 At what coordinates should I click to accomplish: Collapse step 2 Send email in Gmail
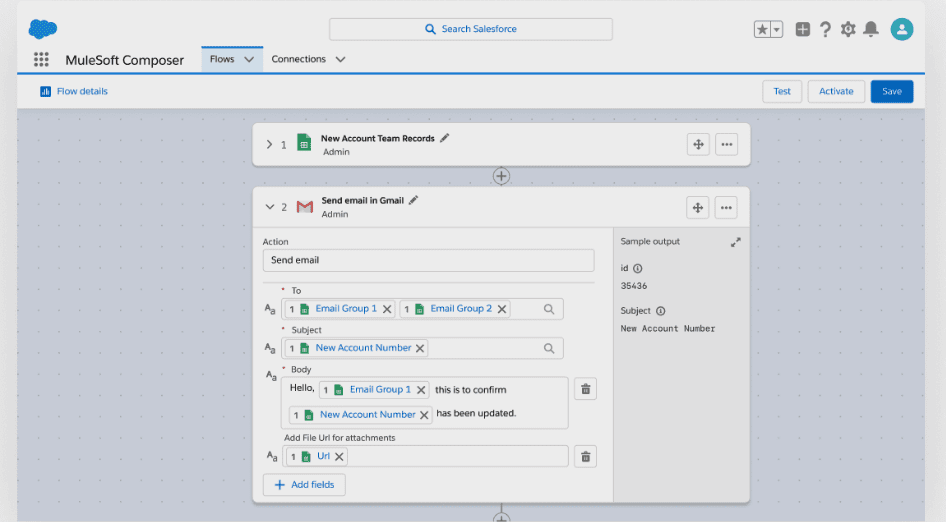click(x=270, y=207)
